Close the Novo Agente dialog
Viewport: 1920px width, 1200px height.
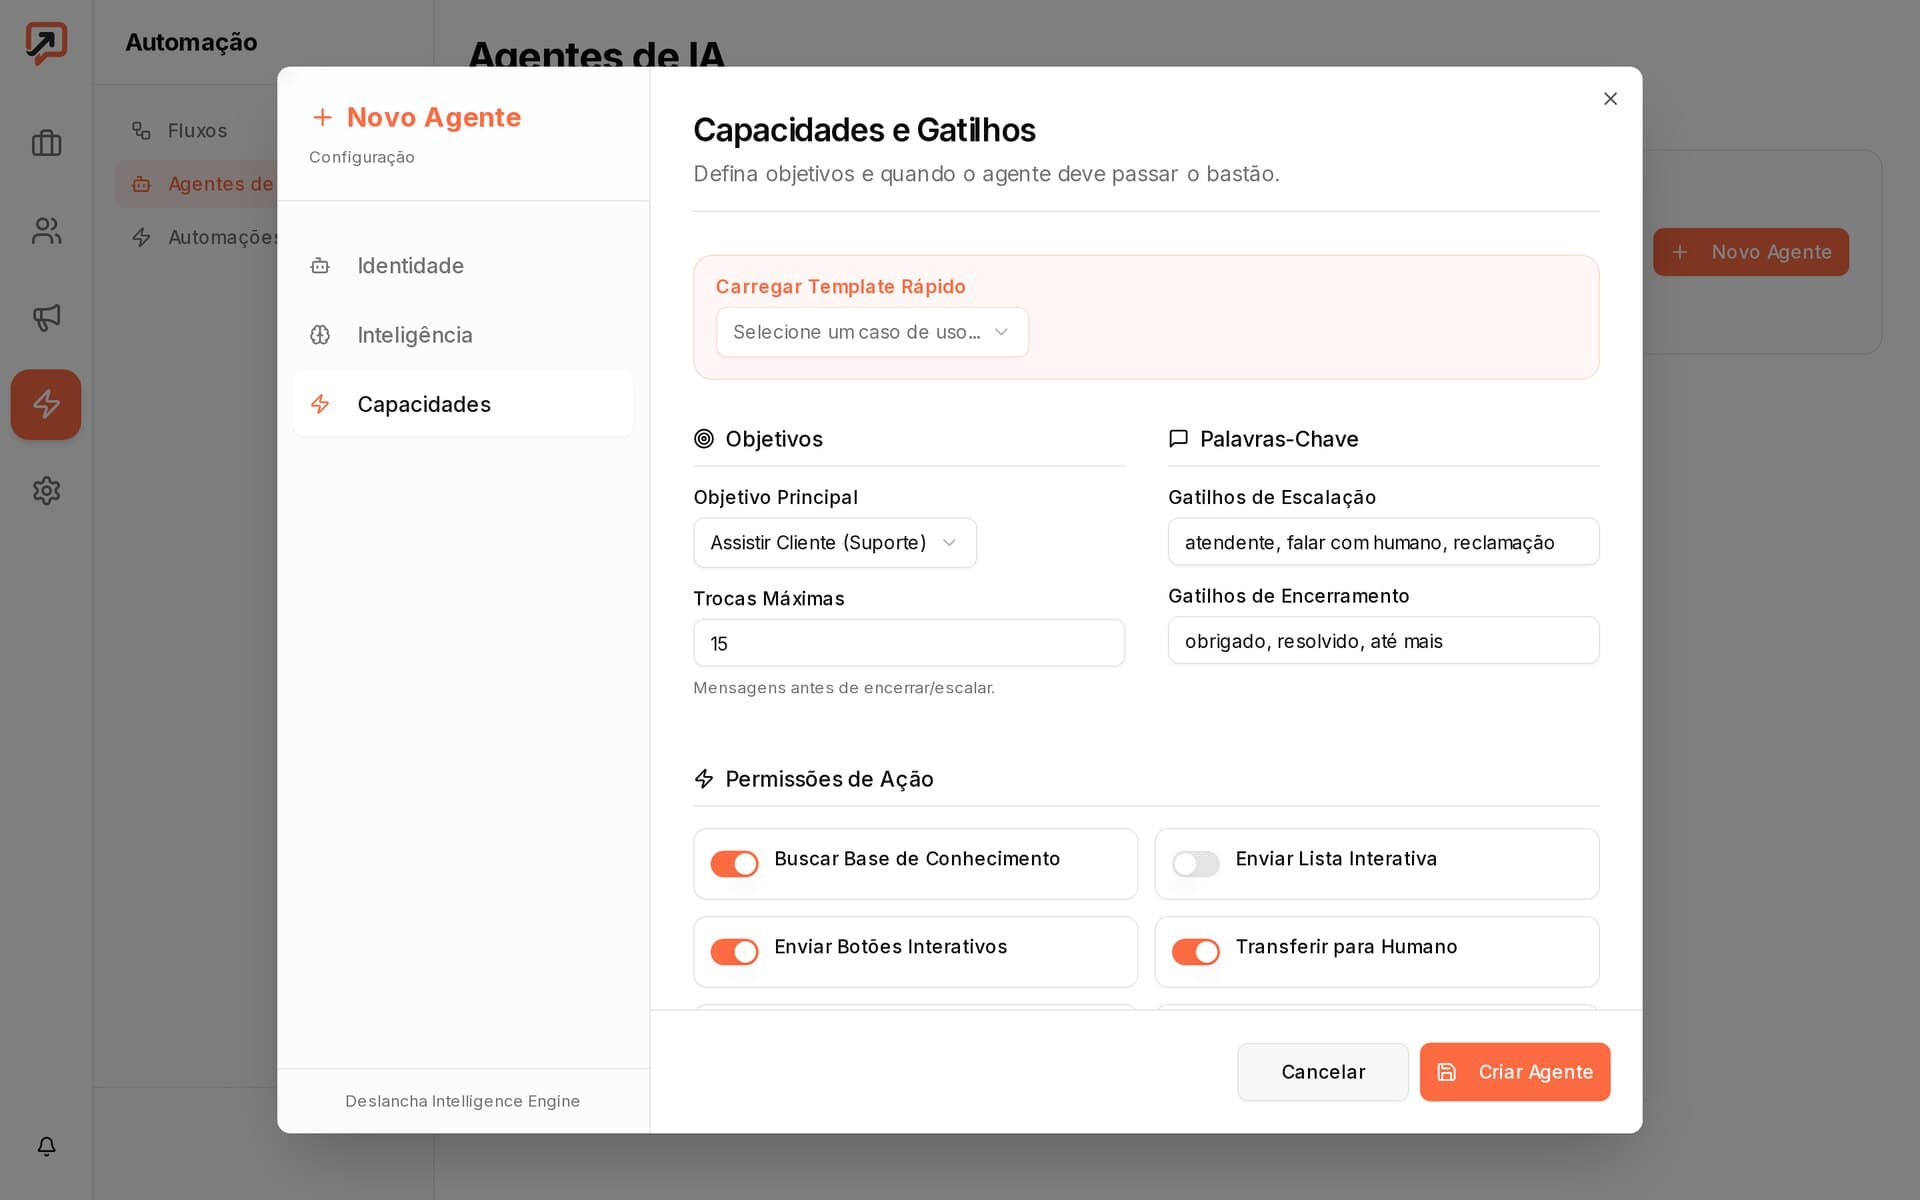[x=1610, y=99]
